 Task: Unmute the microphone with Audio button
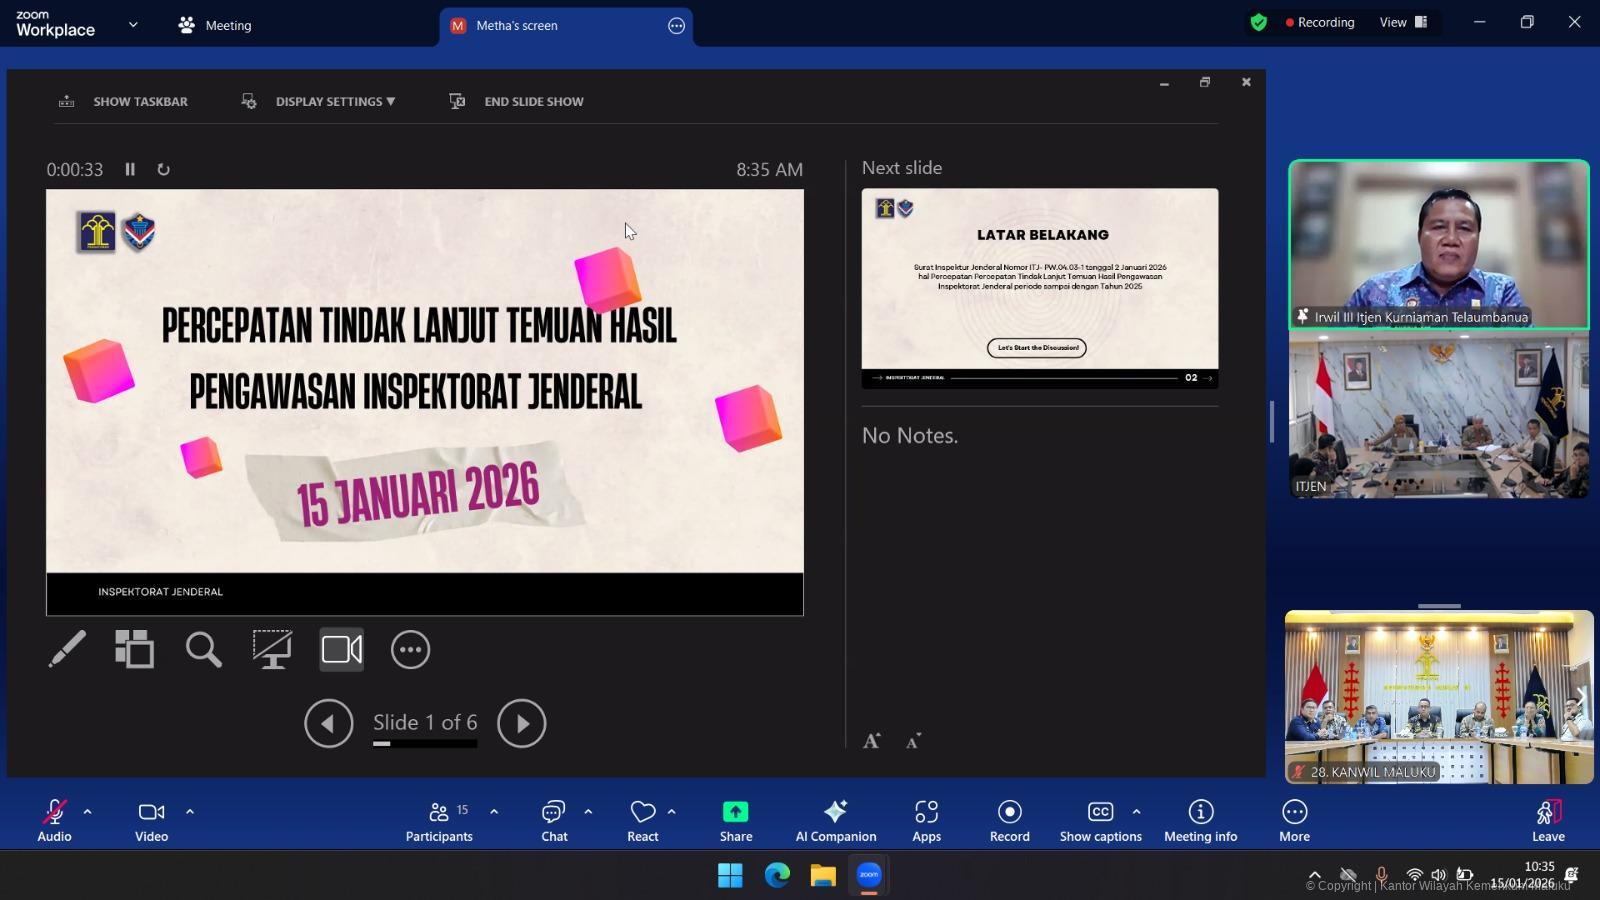[54, 820]
